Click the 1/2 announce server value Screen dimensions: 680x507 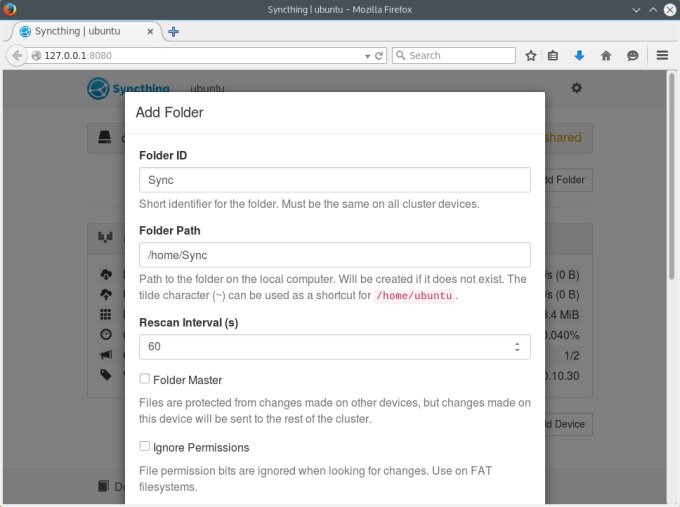(572, 355)
